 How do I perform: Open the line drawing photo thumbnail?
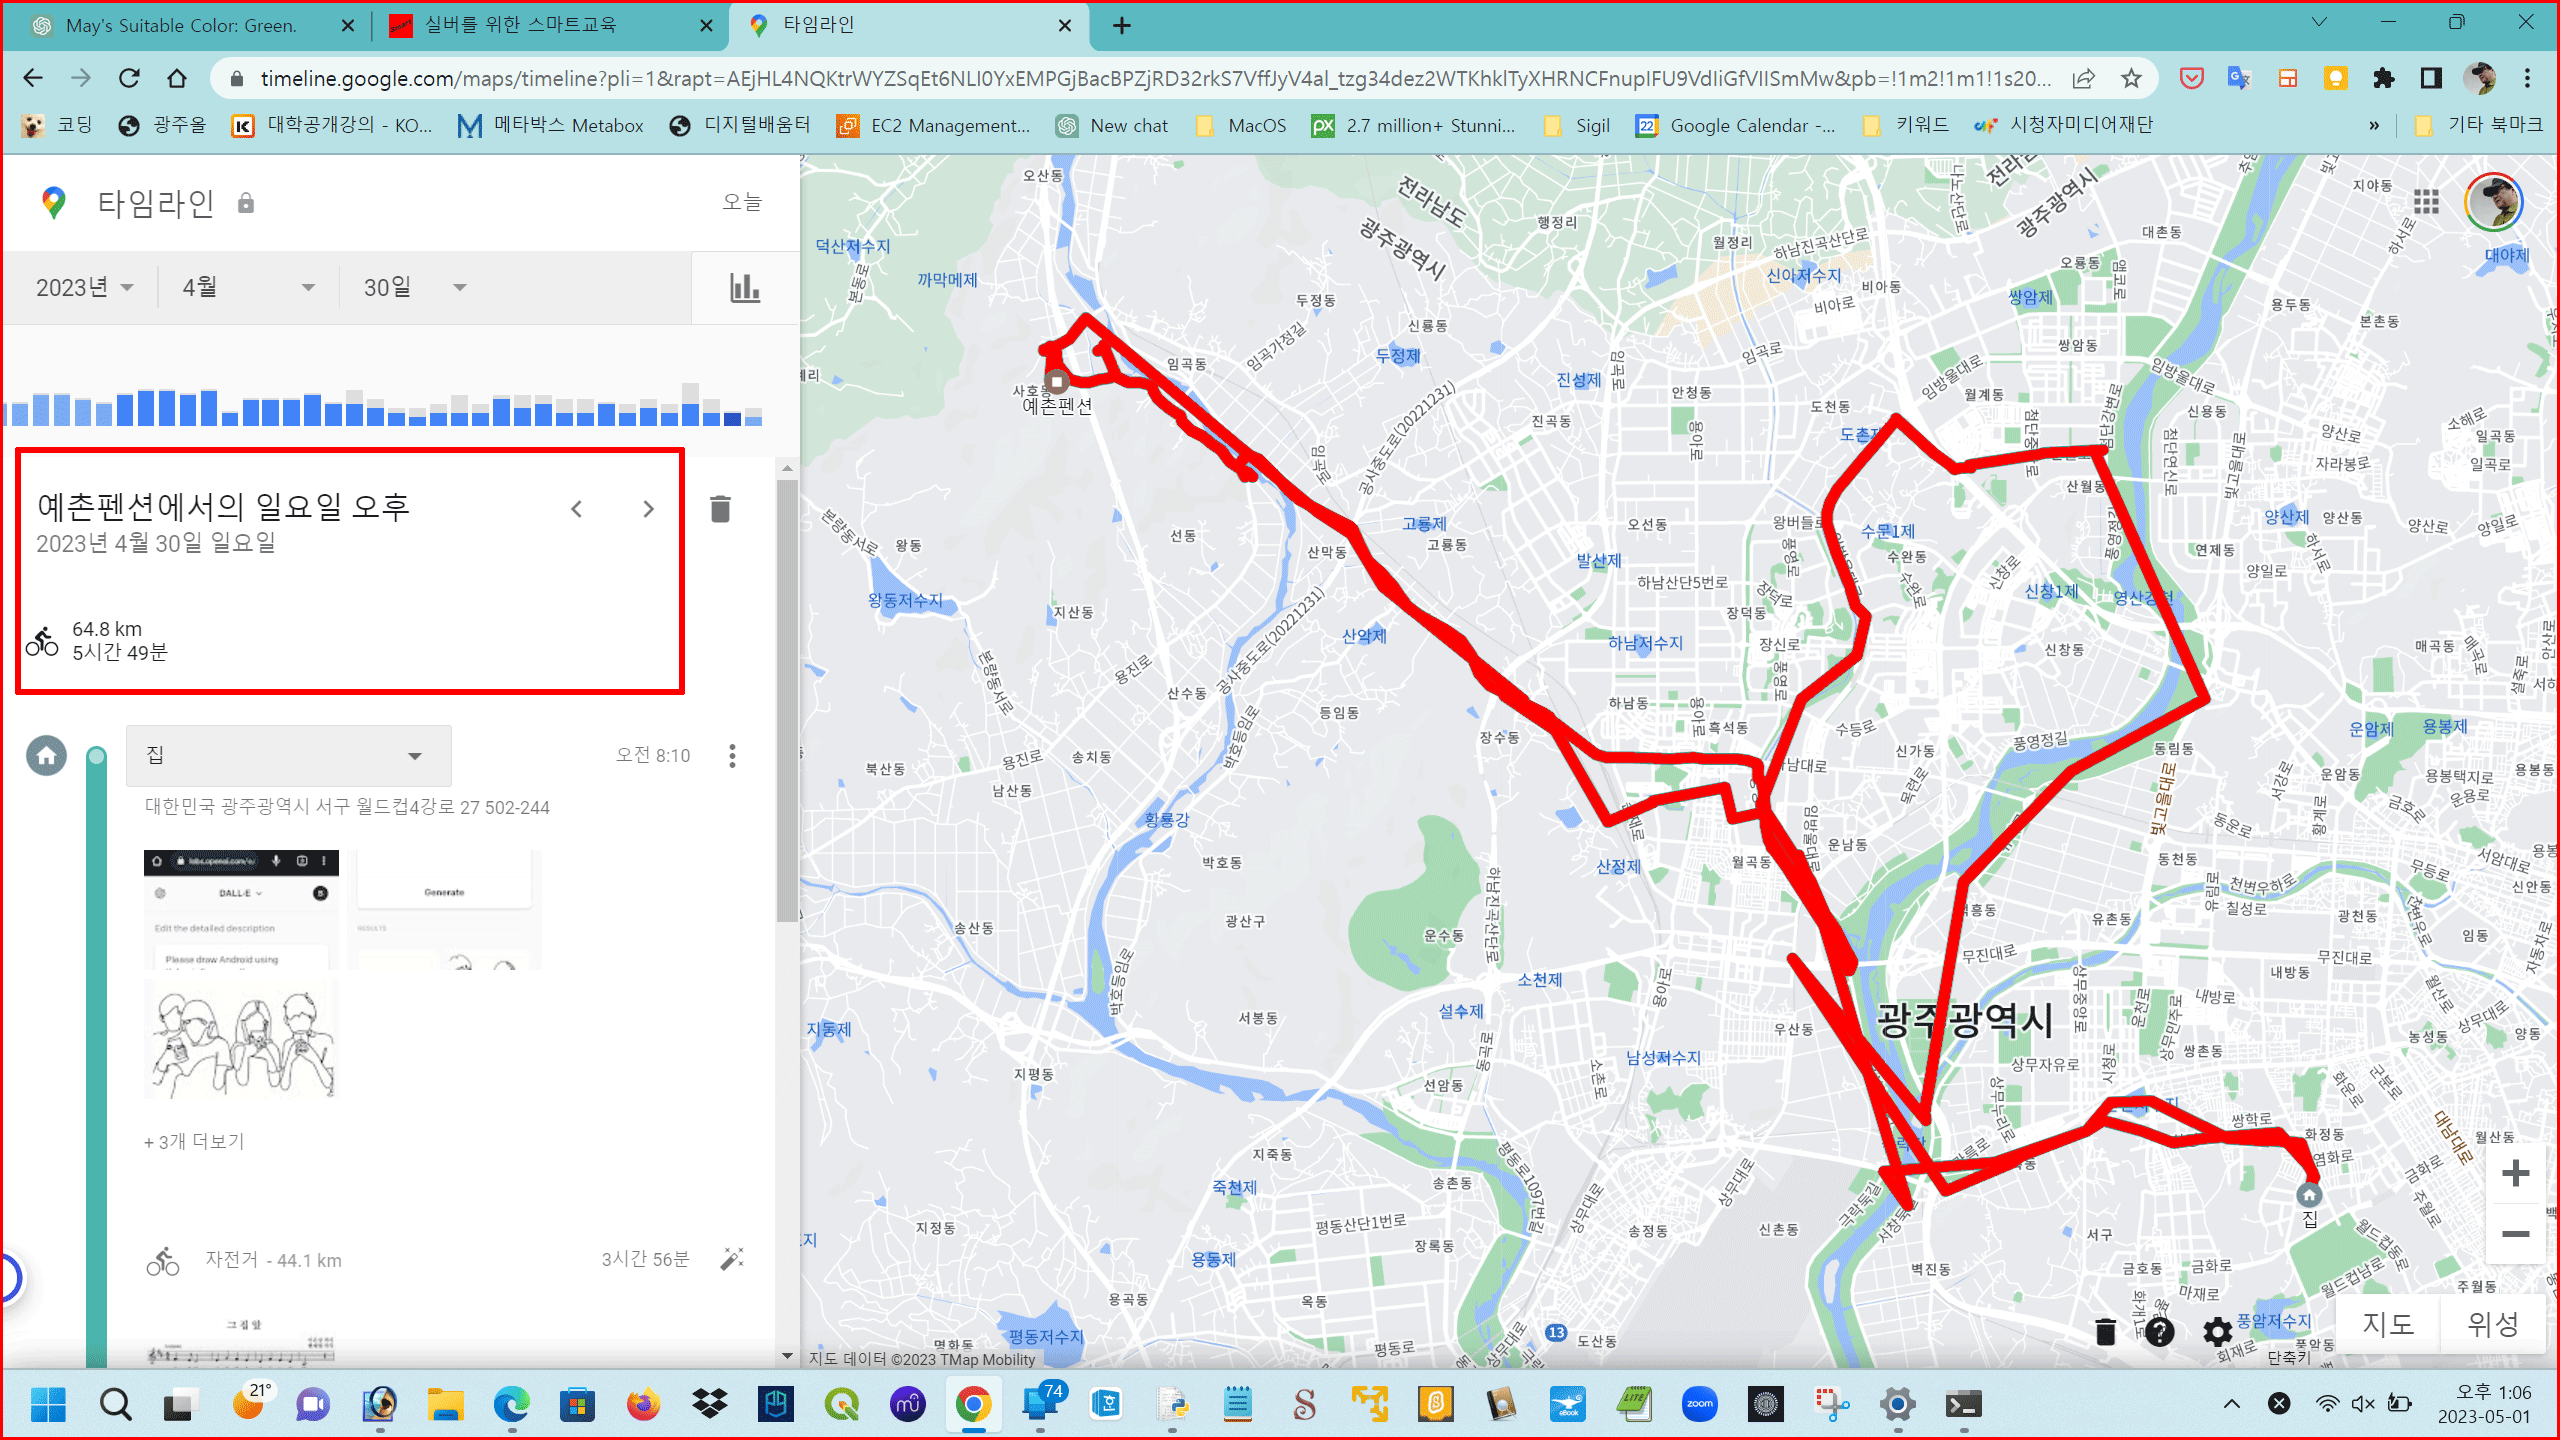coord(241,1039)
